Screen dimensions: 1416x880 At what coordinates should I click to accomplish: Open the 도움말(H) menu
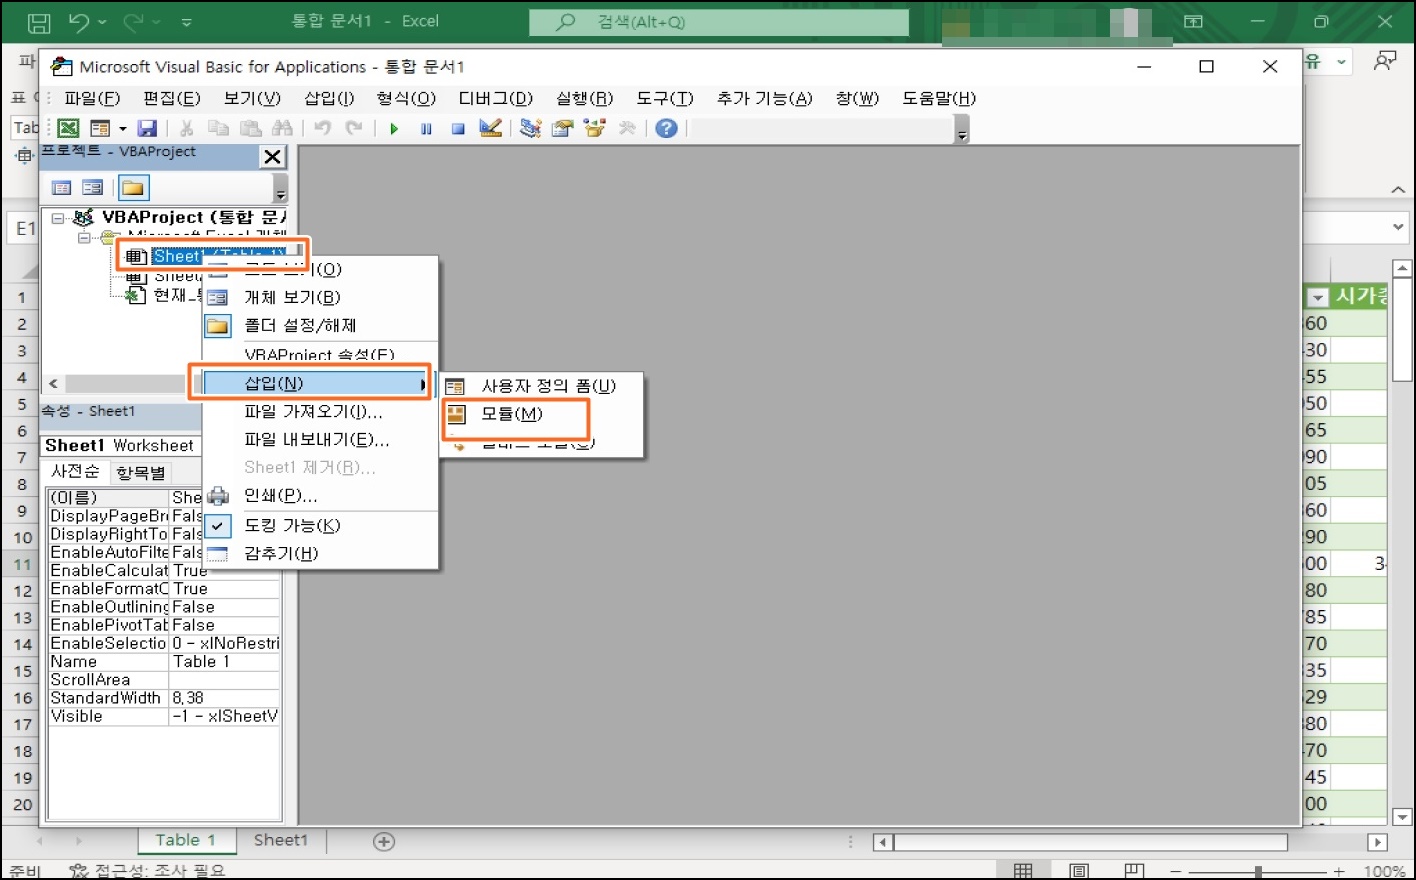pos(938,98)
